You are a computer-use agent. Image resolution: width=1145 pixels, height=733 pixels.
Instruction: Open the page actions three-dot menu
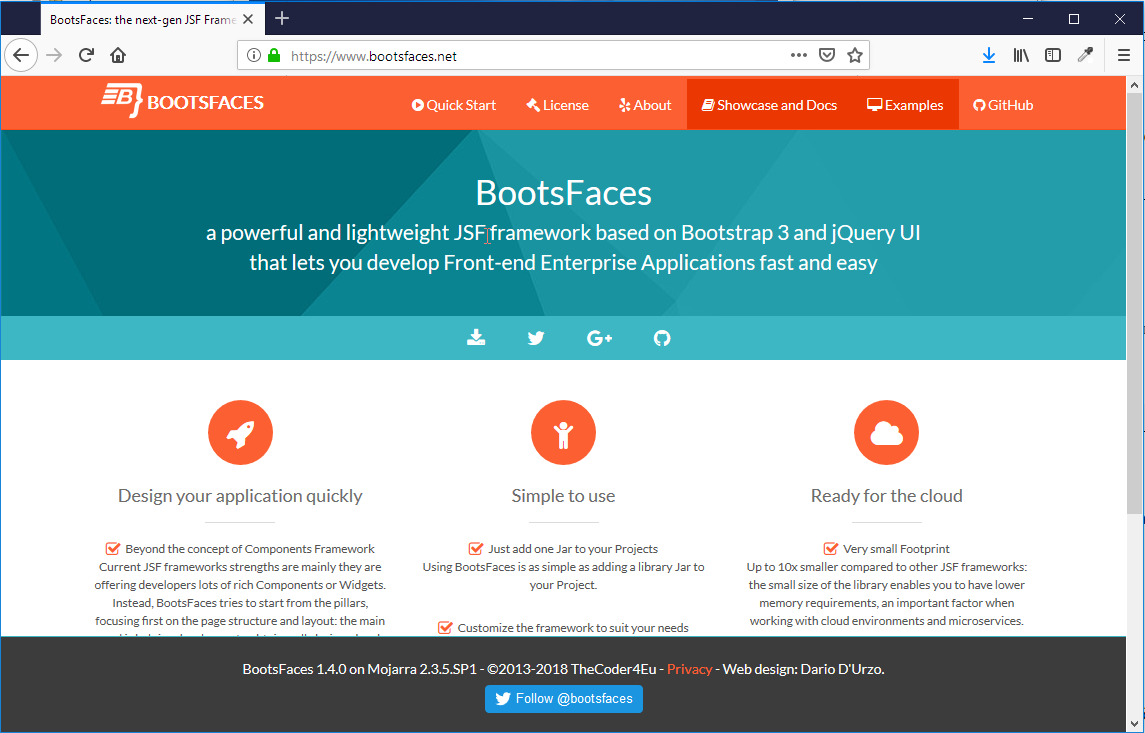[799, 55]
